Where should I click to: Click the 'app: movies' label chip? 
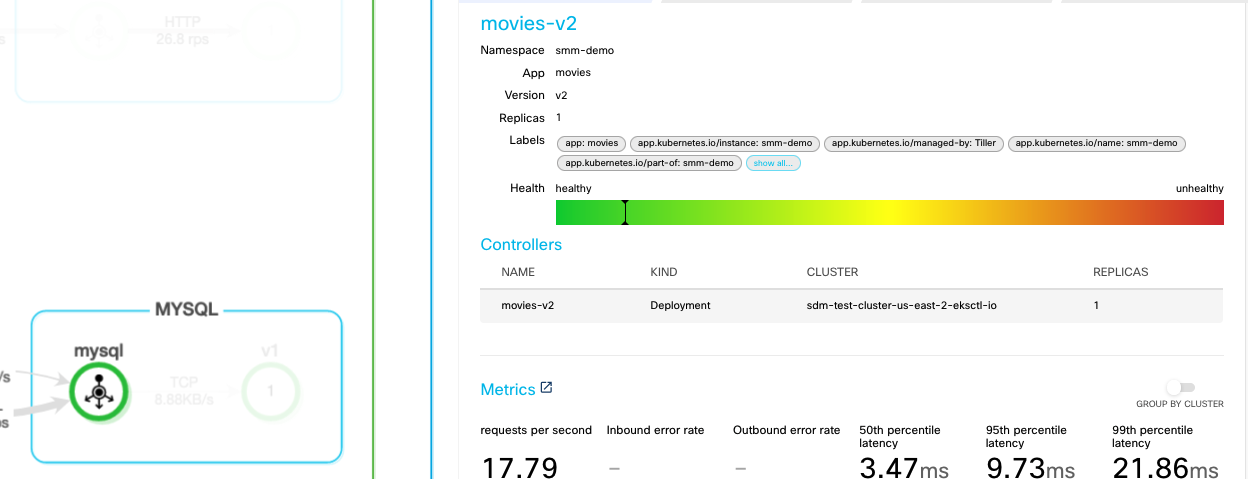pos(592,144)
